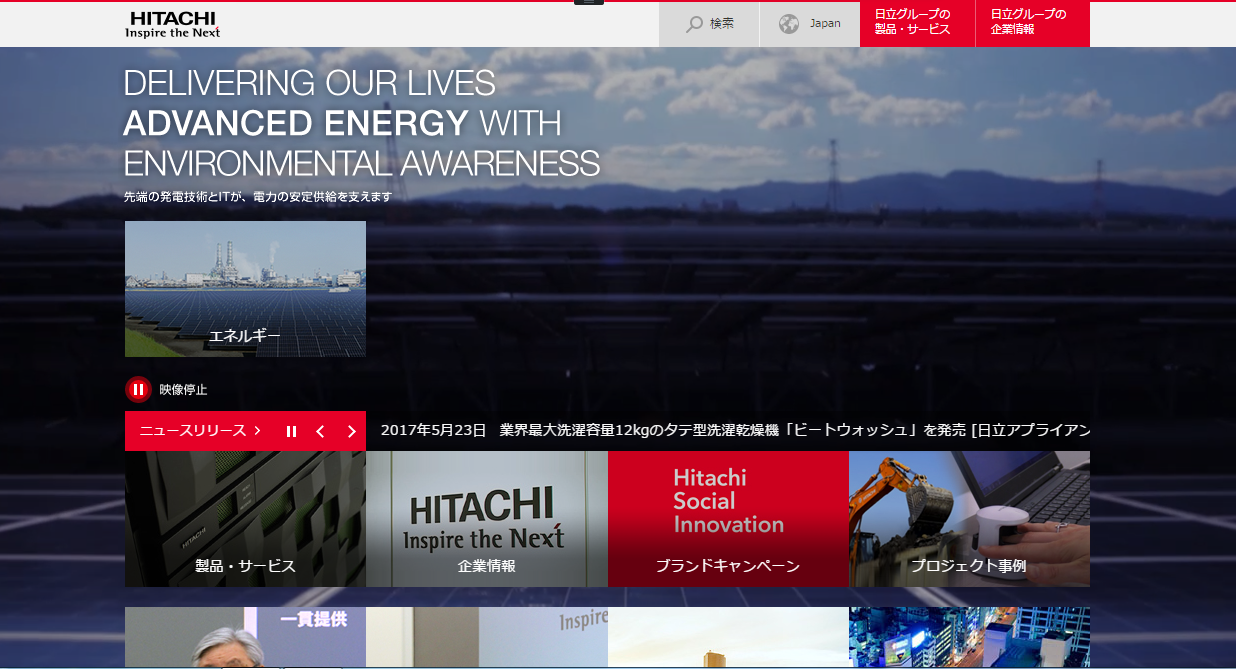Viewport: 1236px width, 669px height.
Task: Open the 製品・サービス tile
Action: coord(245,519)
